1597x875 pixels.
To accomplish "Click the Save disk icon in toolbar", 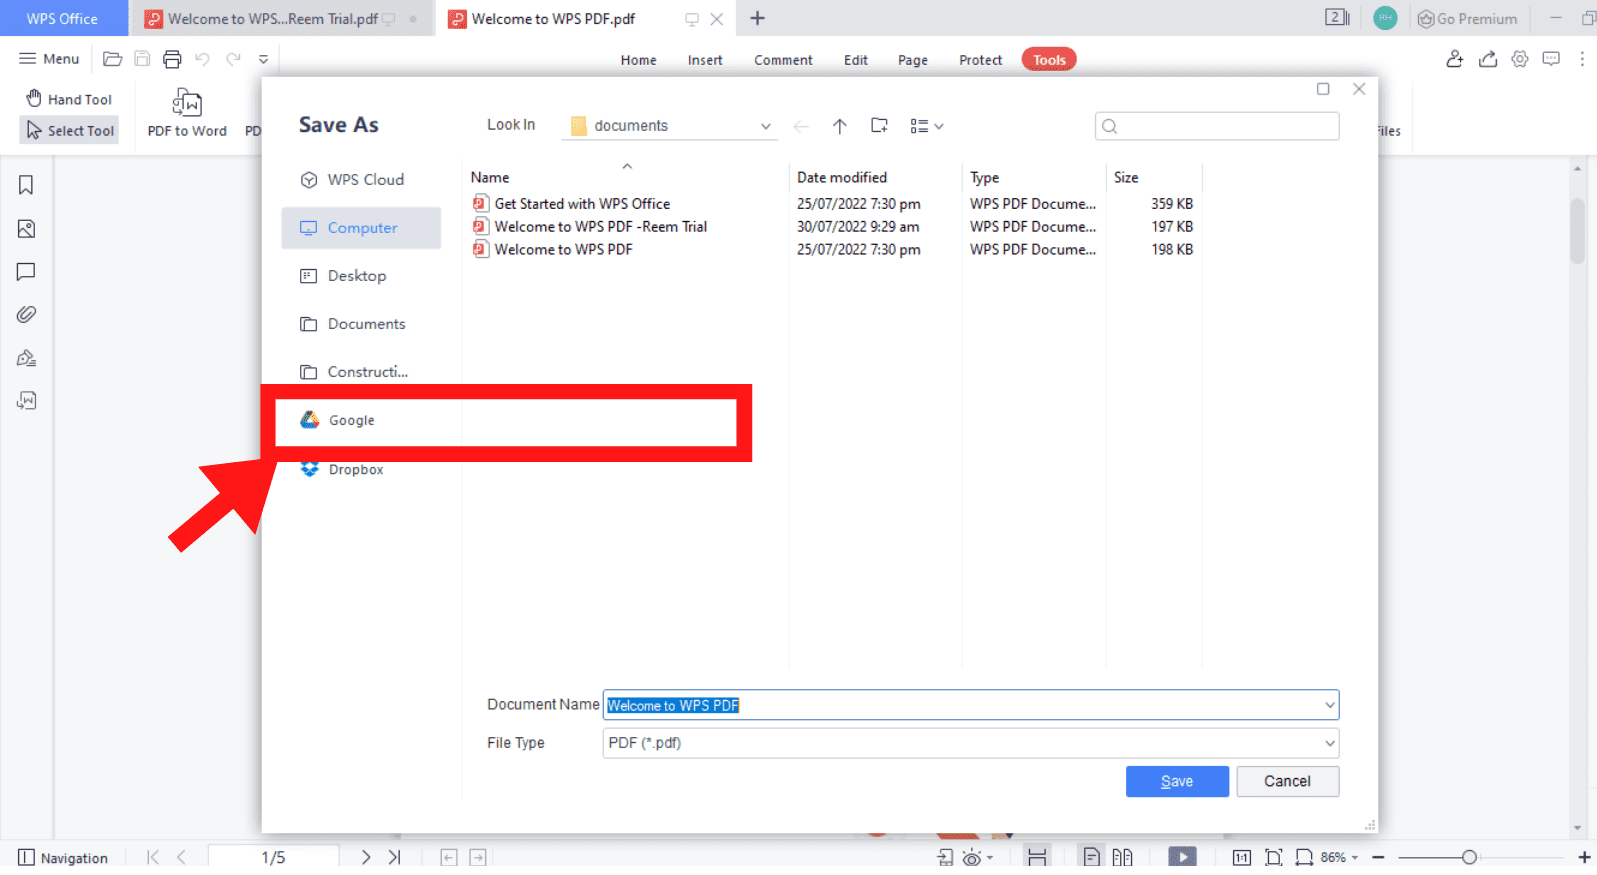I will 142,59.
